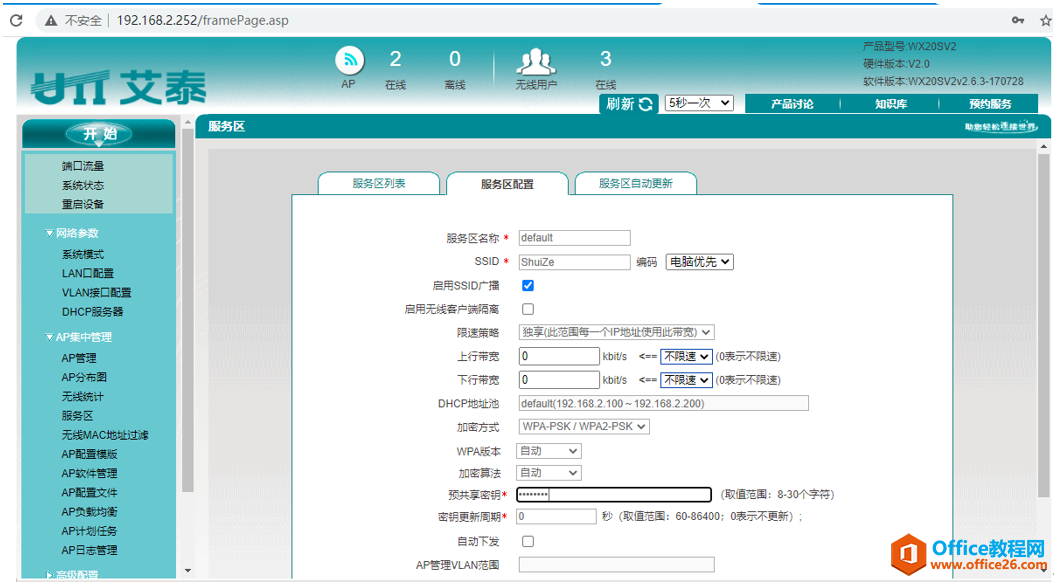Open 系统状态 in sidebar

pos(83,185)
